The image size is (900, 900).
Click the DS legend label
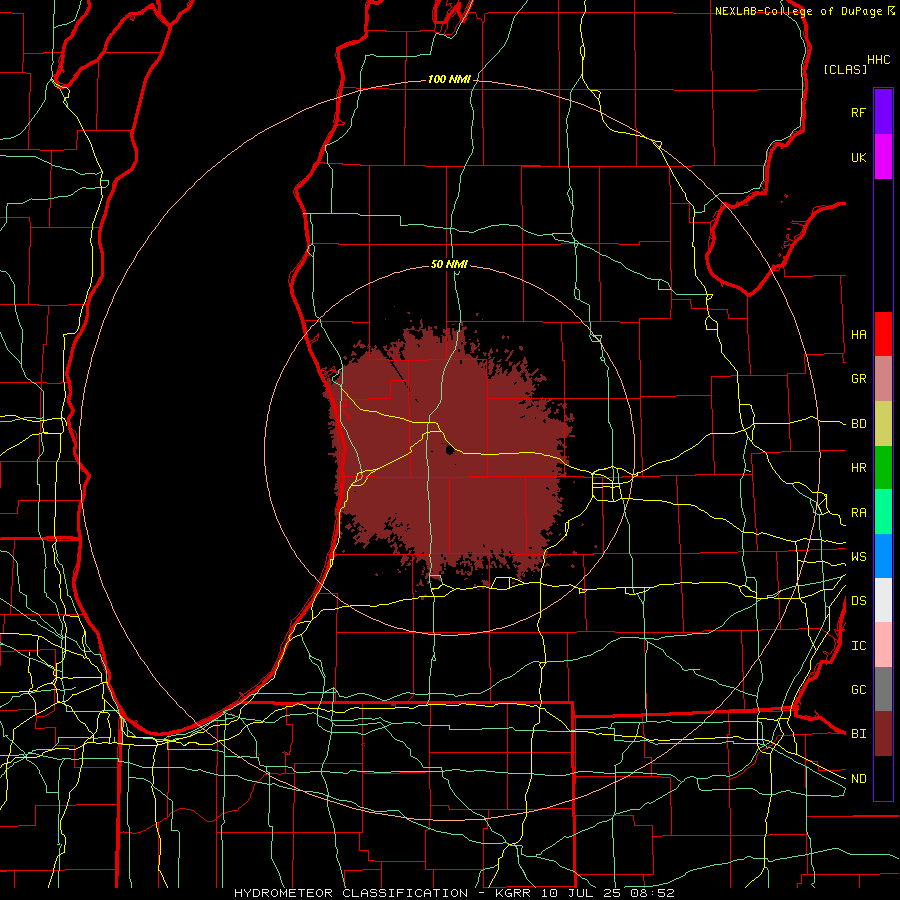tap(858, 601)
